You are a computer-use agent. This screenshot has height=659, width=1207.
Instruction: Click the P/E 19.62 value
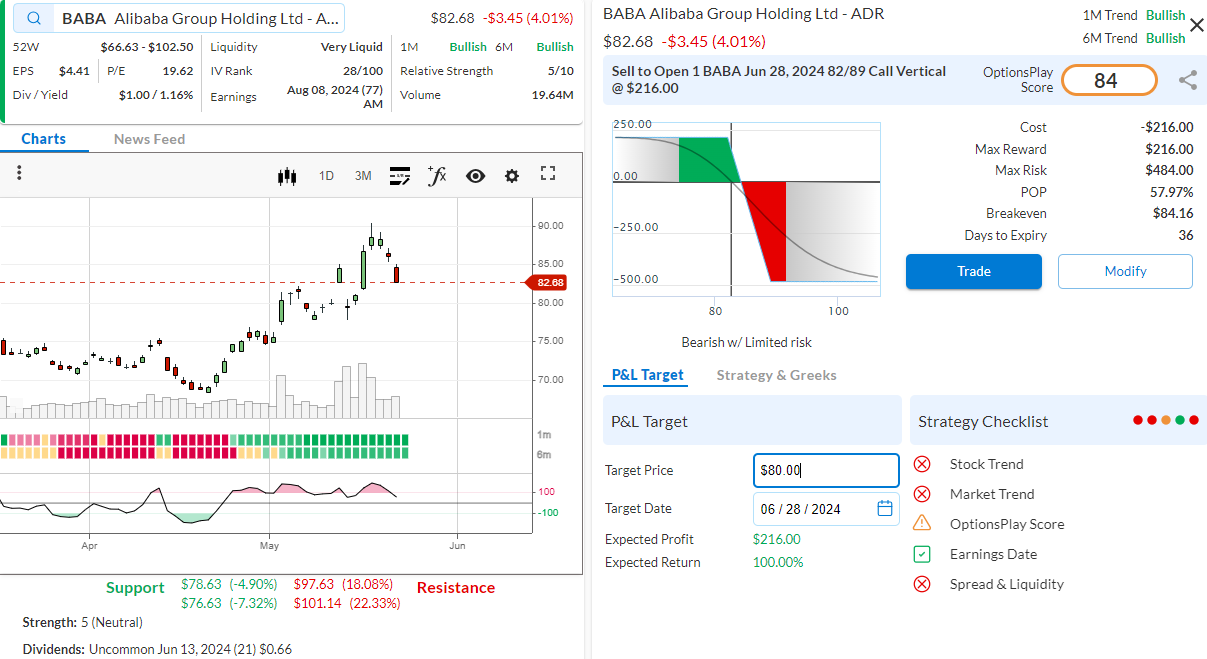[178, 71]
